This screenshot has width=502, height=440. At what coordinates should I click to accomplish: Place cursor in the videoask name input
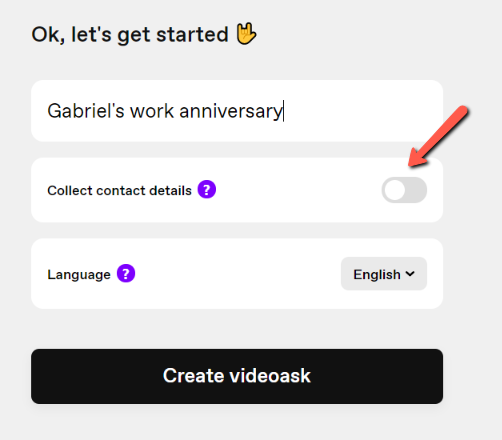[237, 111]
